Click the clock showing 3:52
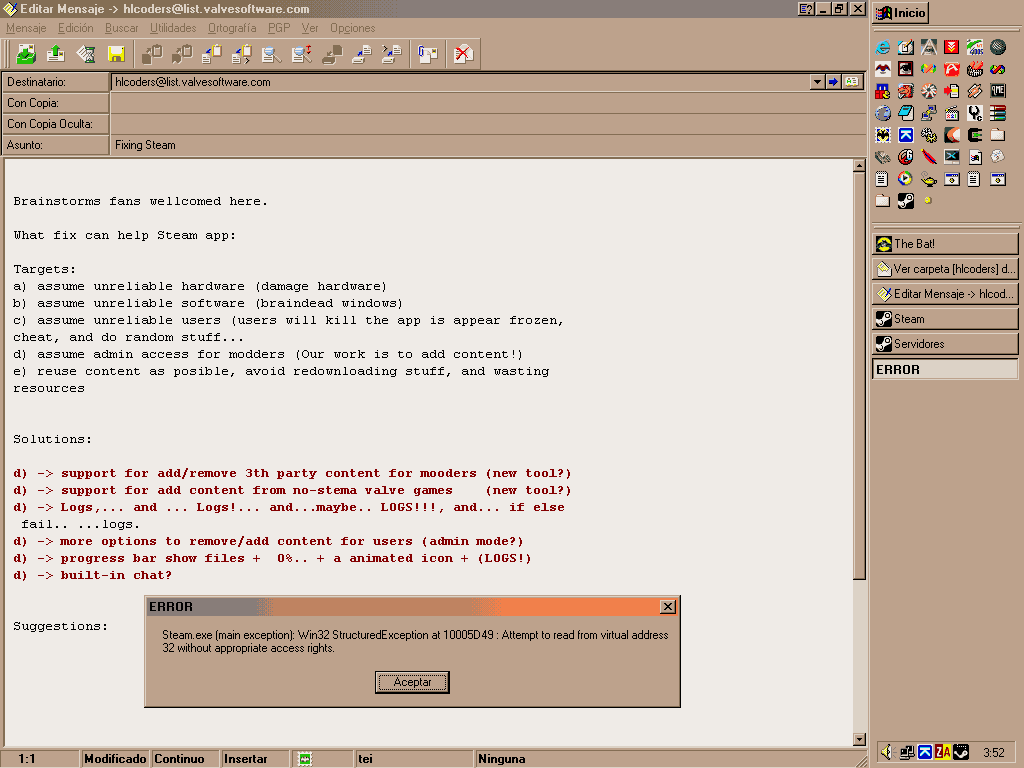Screen dimensions: 1024x768 [x=993, y=753]
